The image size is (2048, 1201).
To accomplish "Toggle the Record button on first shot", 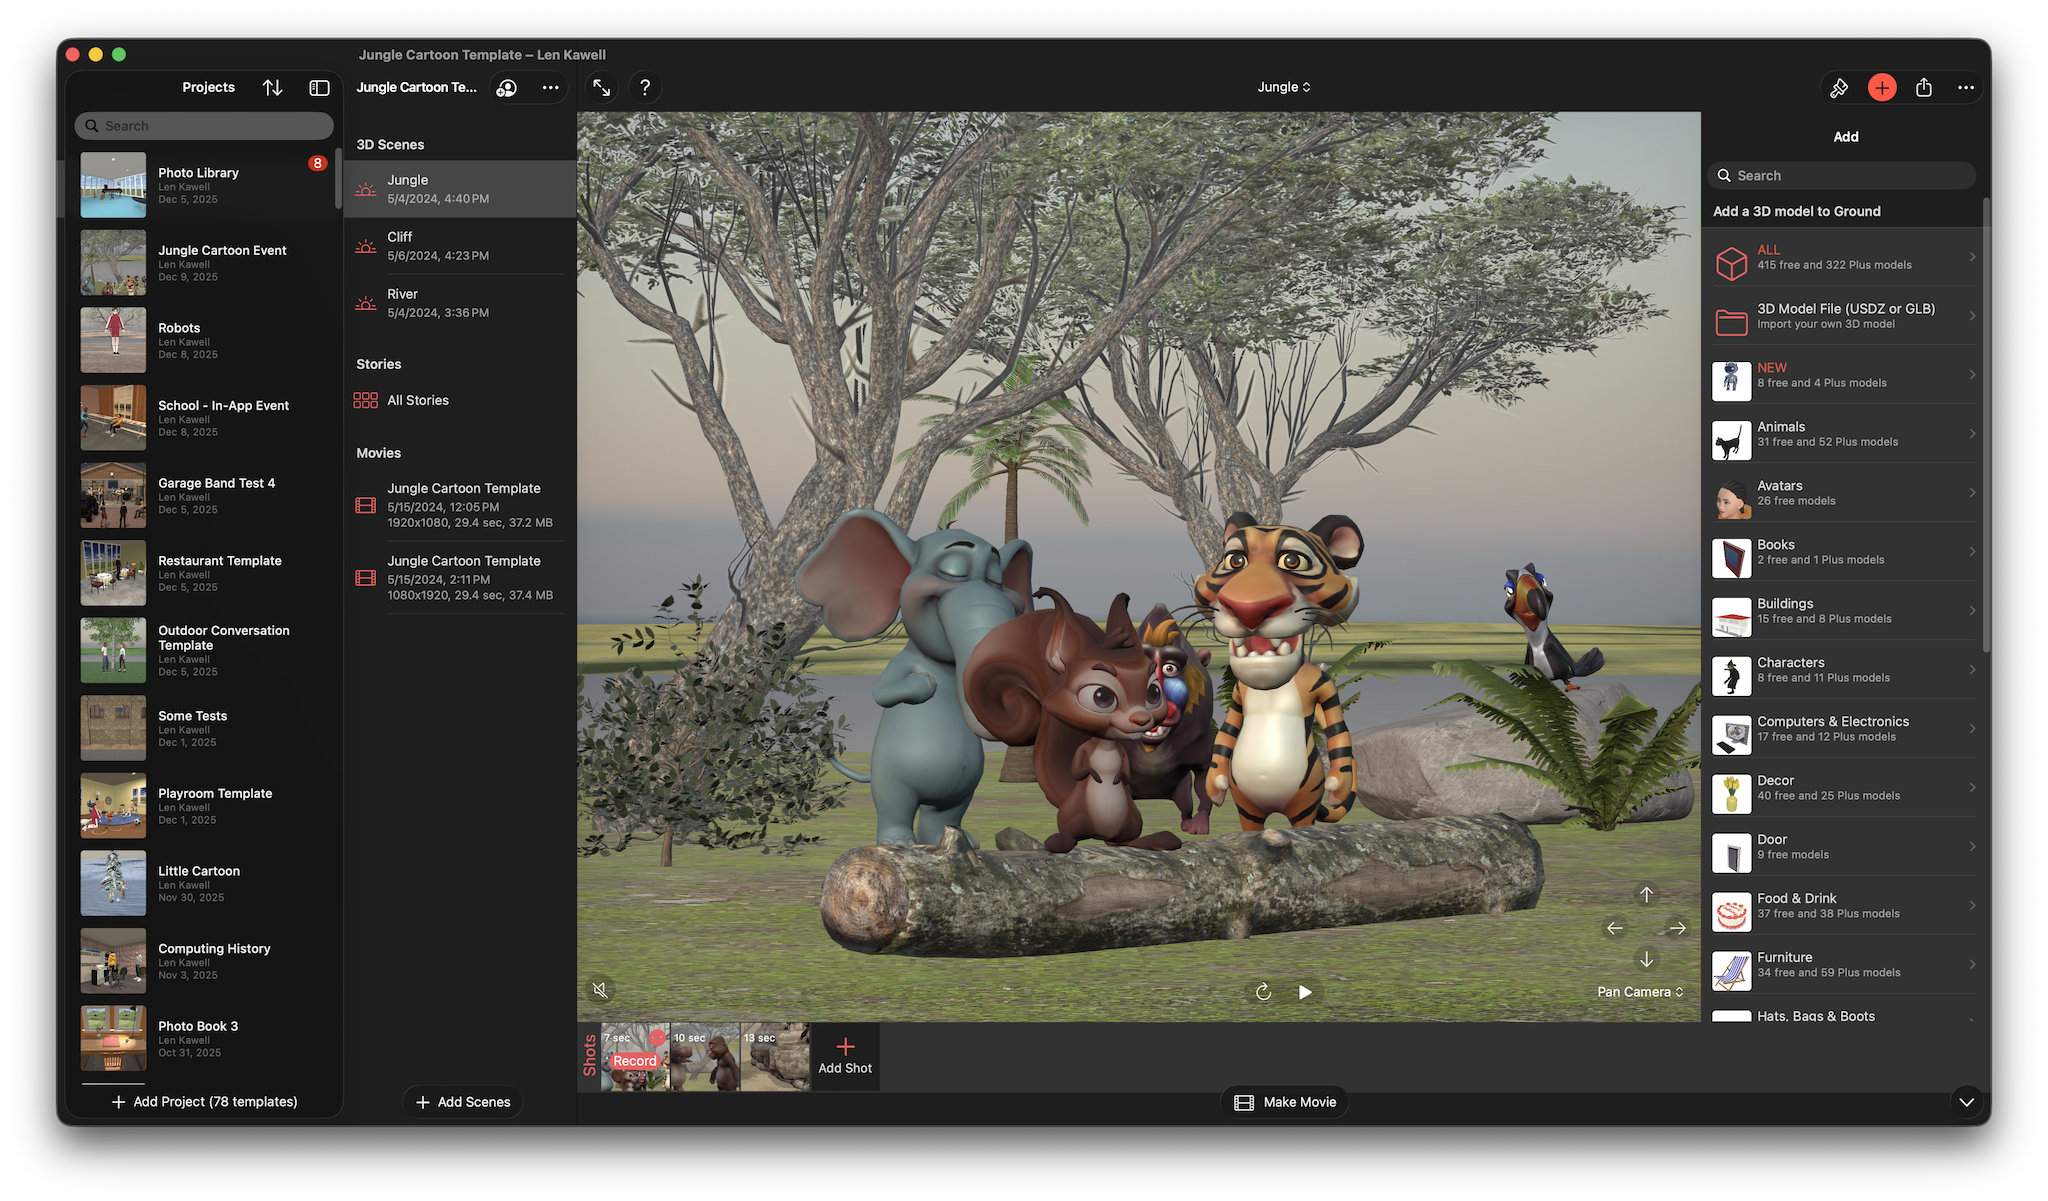I will click(x=635, y=1061).
